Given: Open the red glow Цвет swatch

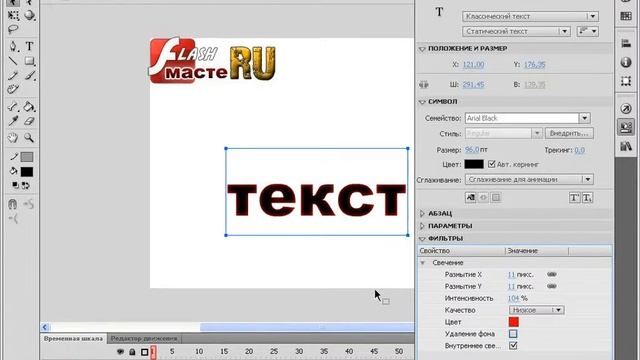Looking at the screenshot, I should [x=513, y=322].
